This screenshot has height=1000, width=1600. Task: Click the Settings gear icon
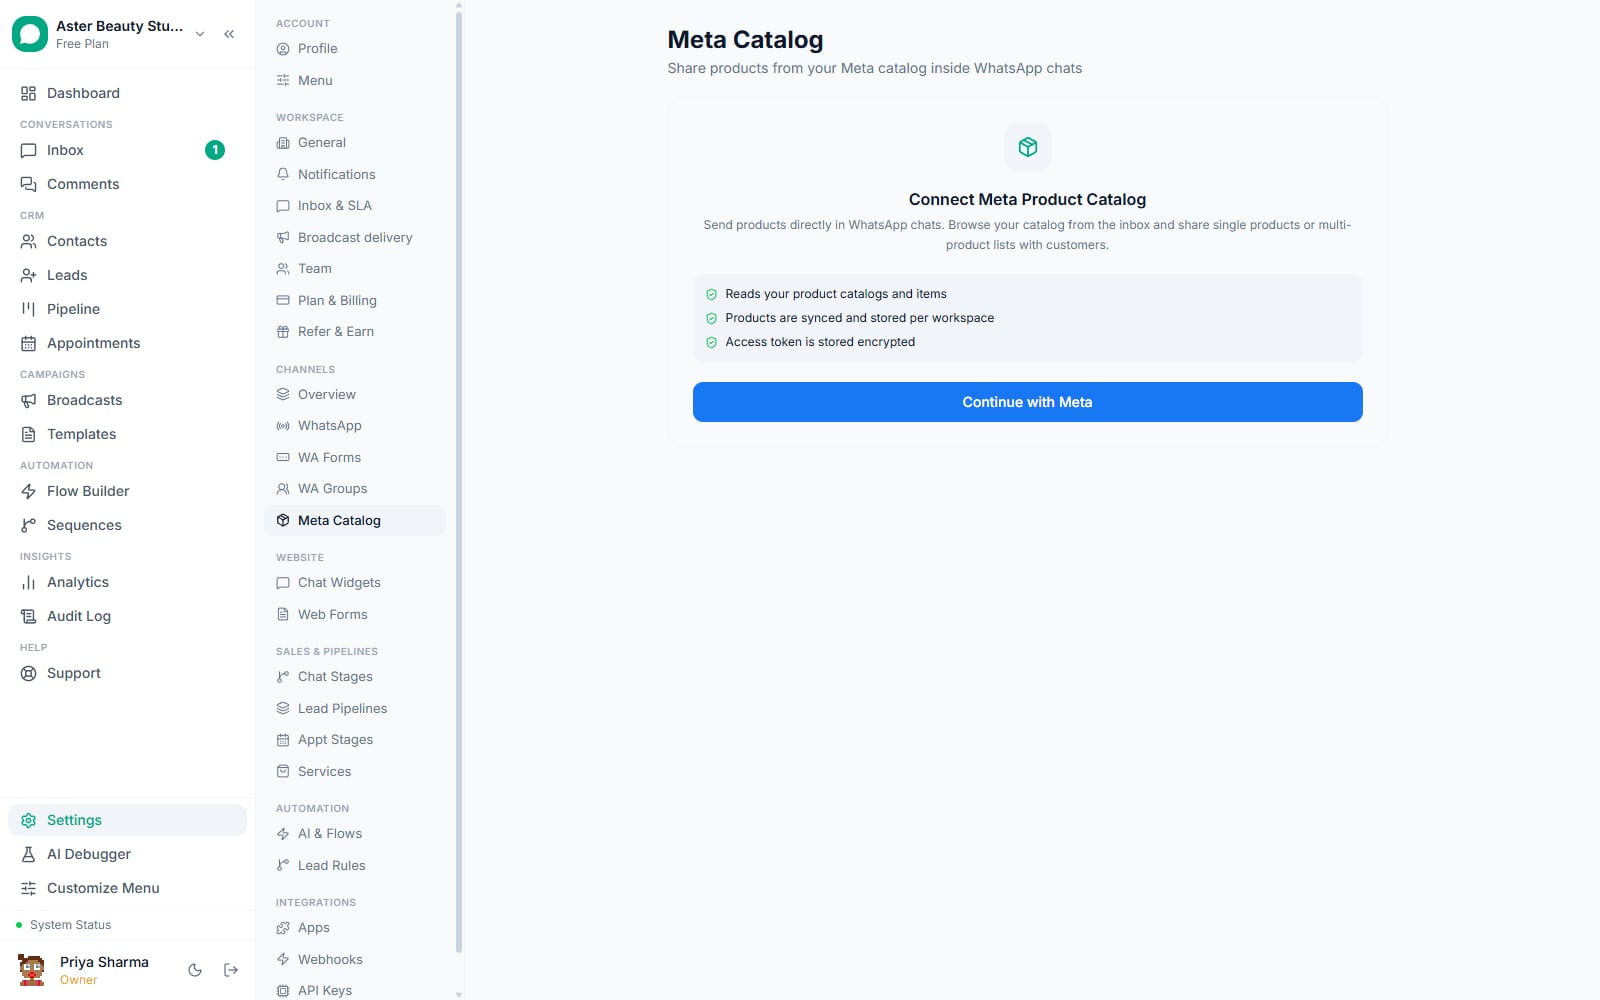(x=28, y=820)
